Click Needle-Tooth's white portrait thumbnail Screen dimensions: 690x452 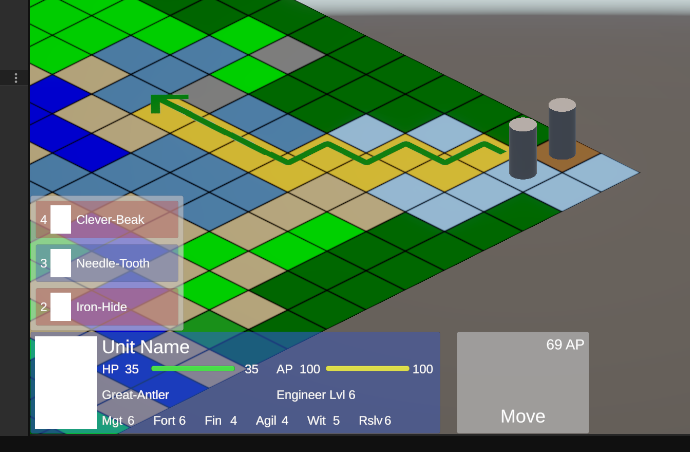61,263
